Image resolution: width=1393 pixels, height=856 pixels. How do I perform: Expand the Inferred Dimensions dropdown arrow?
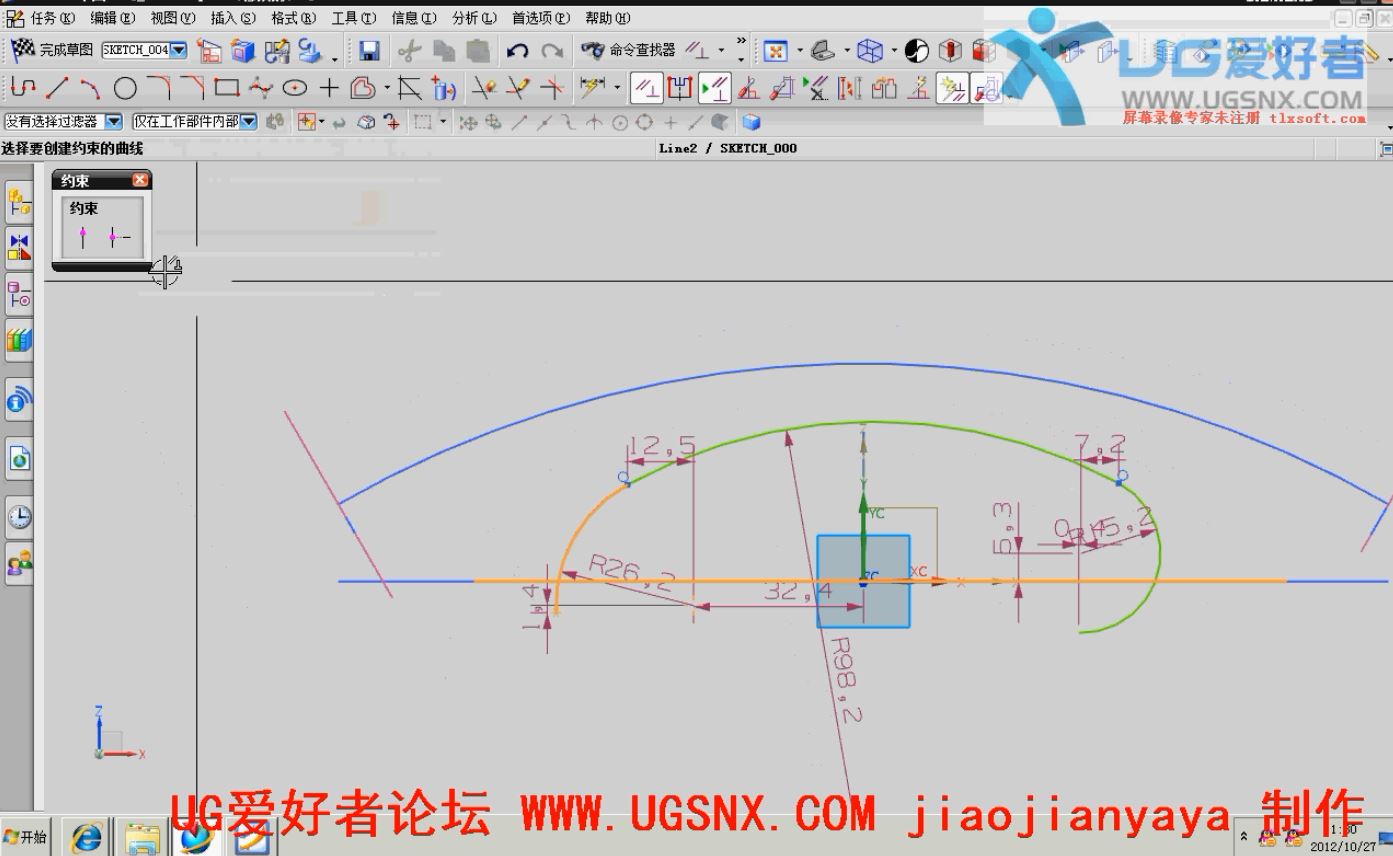tap(617, 88)
